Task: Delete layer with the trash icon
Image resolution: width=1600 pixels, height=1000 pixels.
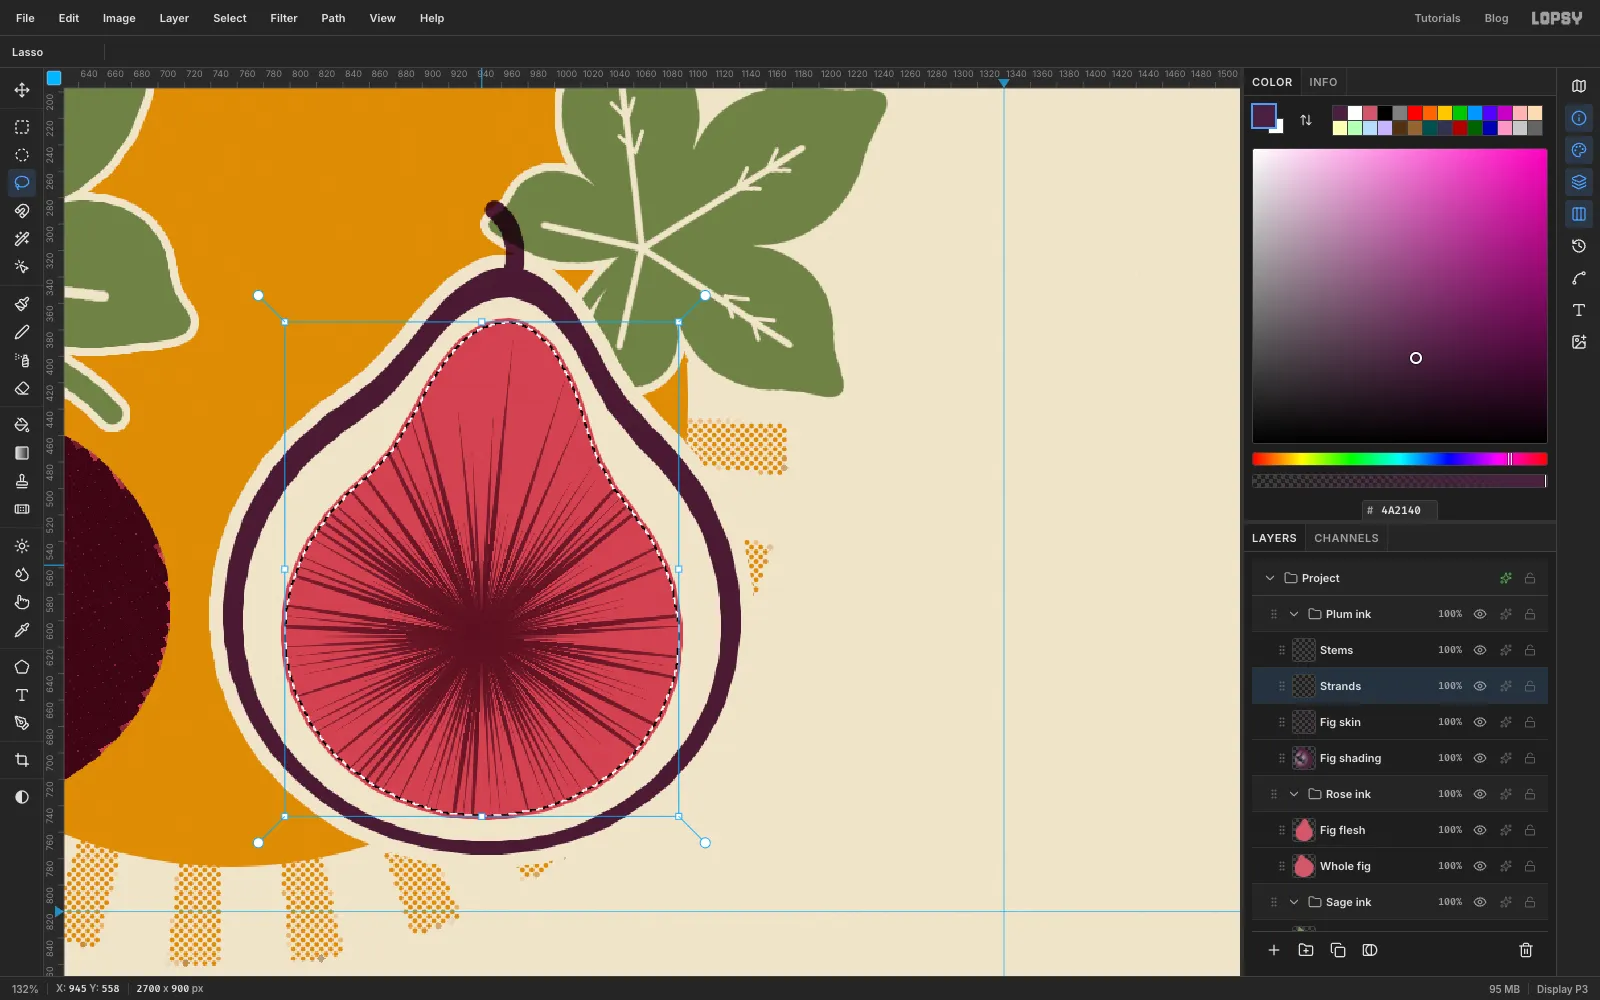Action: click(x=1526, y=950)
